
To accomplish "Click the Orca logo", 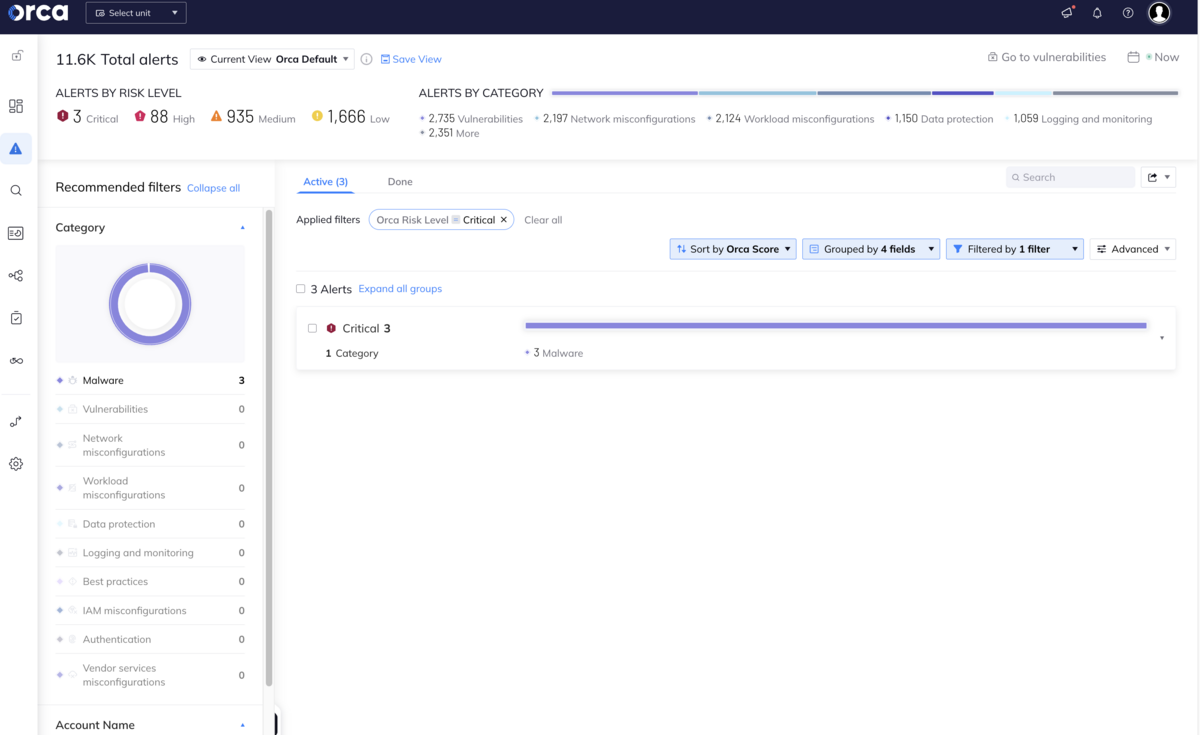I will (38, 13).
